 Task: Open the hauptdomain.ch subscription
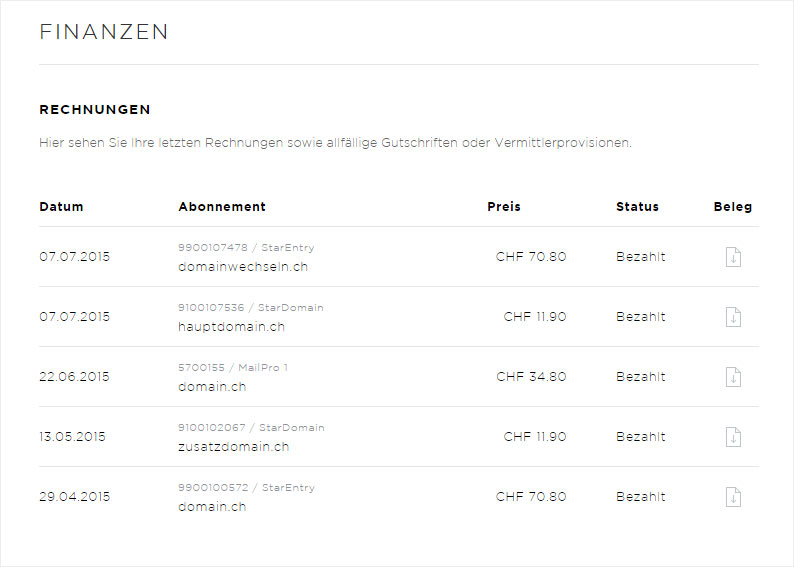tap(231, 327)
